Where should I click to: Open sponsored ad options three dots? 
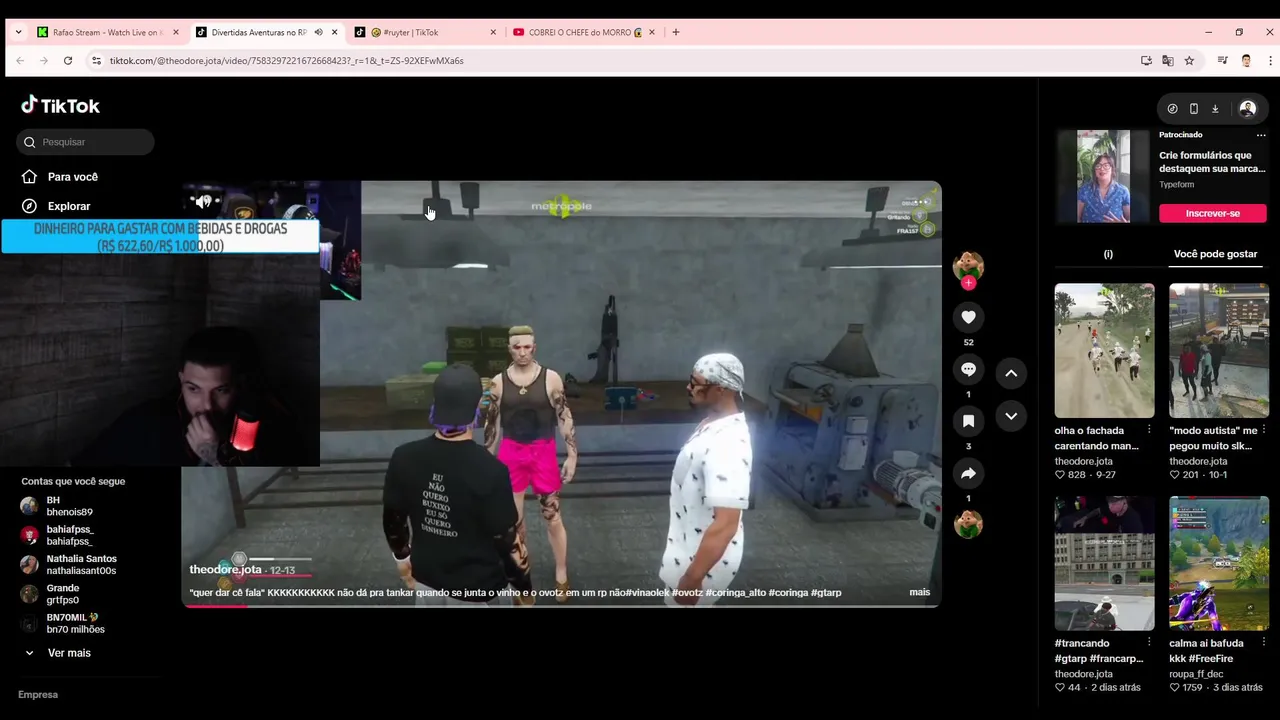[x=1261, y=135]
